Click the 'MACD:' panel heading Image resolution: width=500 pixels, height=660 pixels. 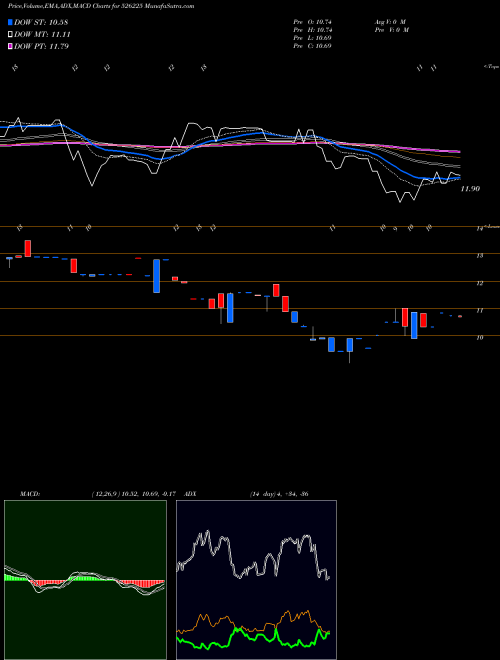tap(29, 494)
